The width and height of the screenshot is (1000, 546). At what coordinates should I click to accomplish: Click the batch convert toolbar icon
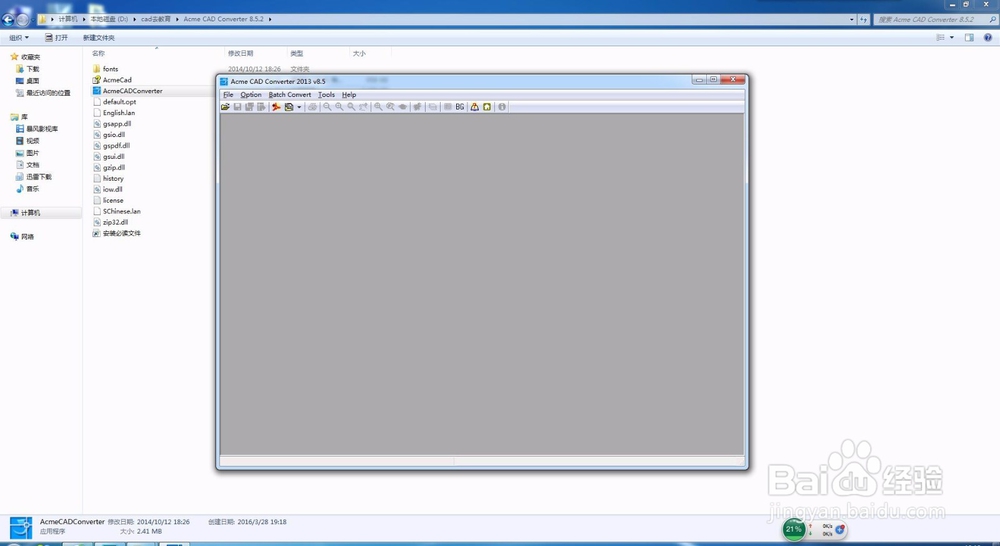pos(290,107)
